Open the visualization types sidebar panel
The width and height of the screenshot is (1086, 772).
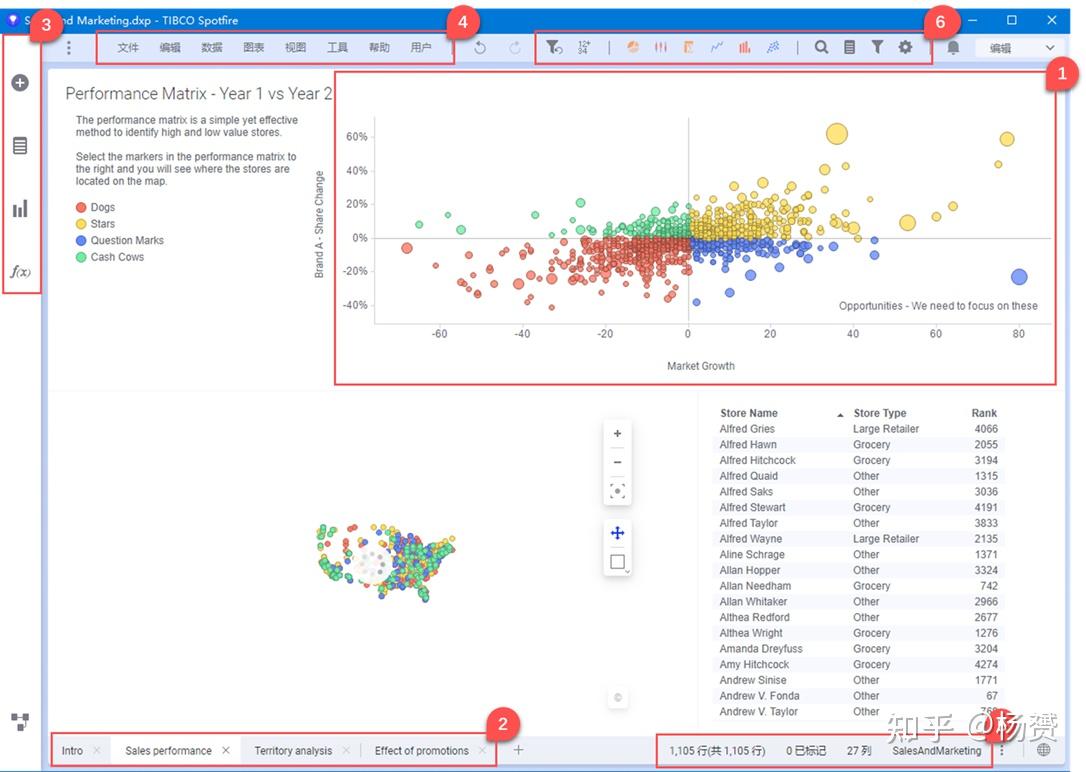tap(19, 208)
